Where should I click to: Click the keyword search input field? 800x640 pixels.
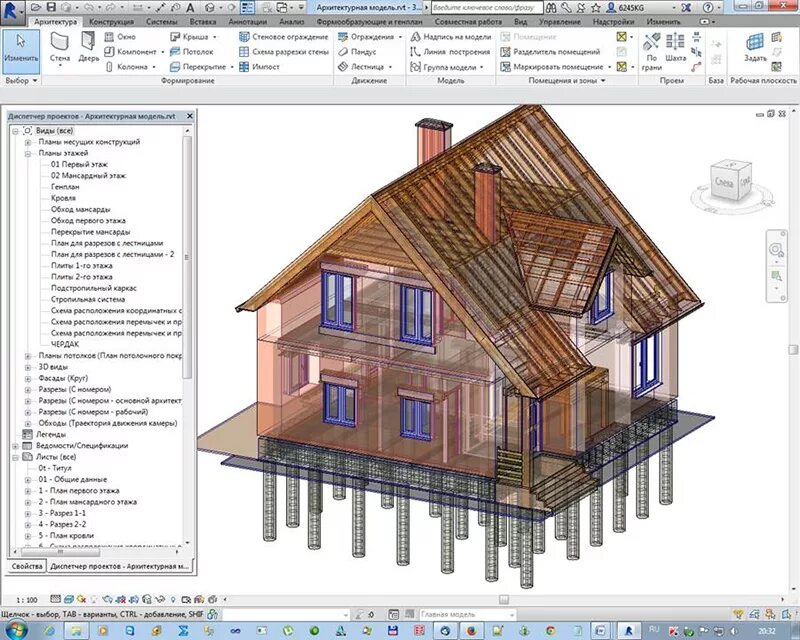[x=486, y=8]
